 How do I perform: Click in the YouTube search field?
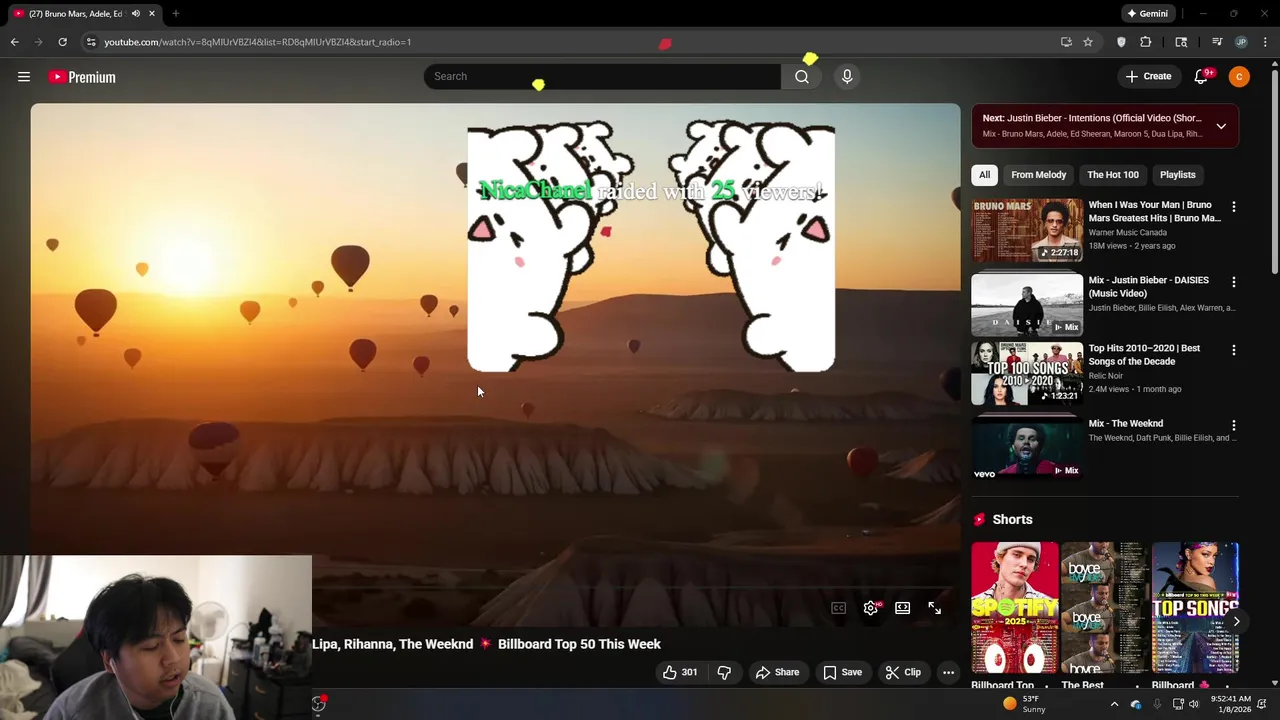click(x=602, y=76)
